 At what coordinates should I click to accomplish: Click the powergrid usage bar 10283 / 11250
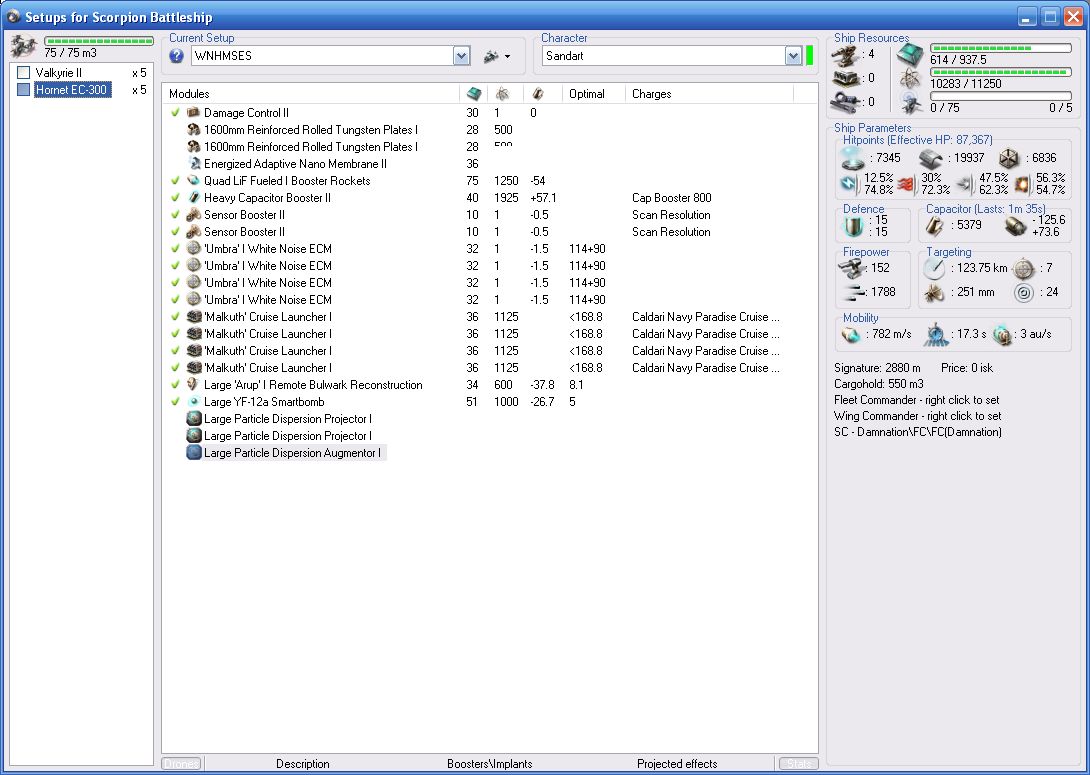[1000, 72]
